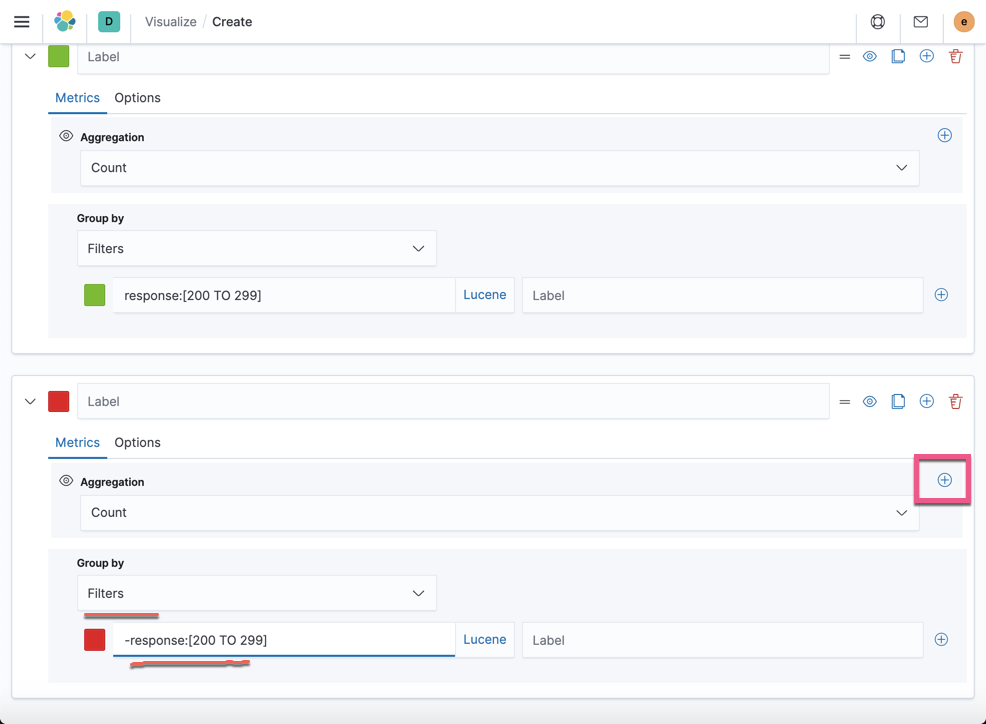Click the Lucene button beside response:[200 TO 299]

point(484,294)
